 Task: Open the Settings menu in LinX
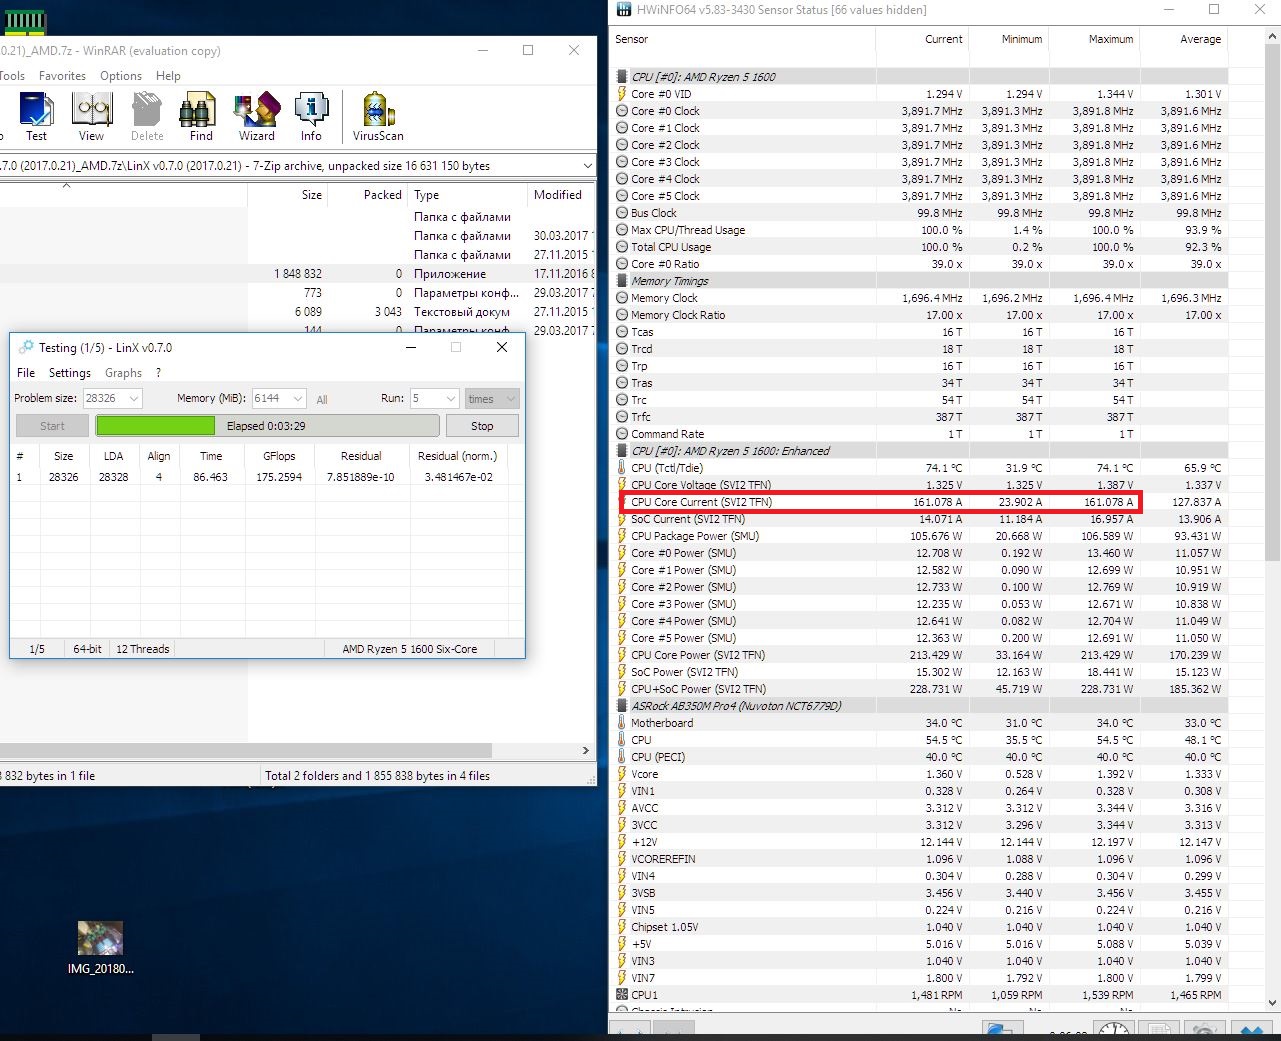coord(70,373)
